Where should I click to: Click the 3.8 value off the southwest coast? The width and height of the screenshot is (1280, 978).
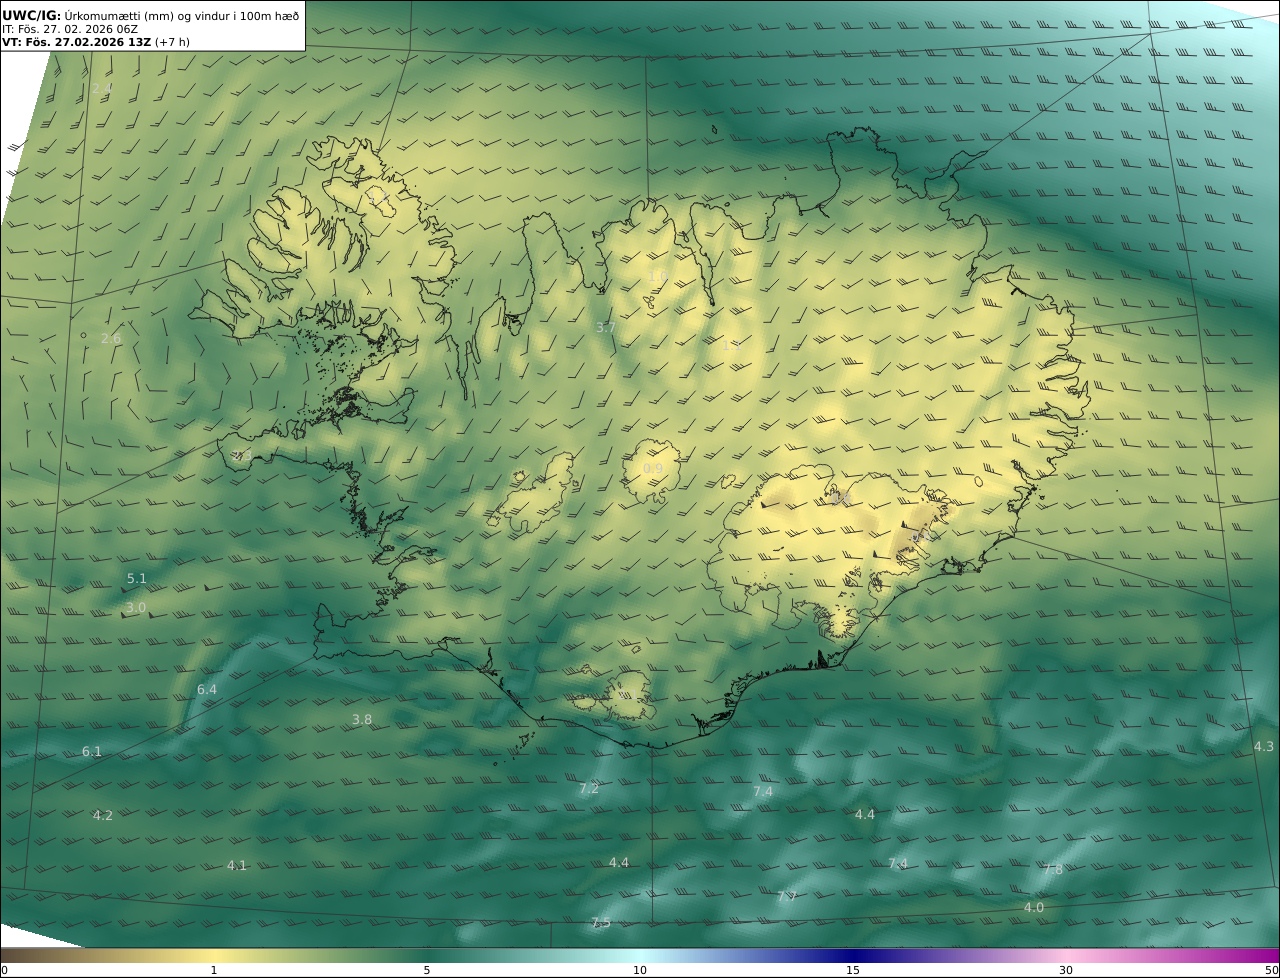click(362, 719)
